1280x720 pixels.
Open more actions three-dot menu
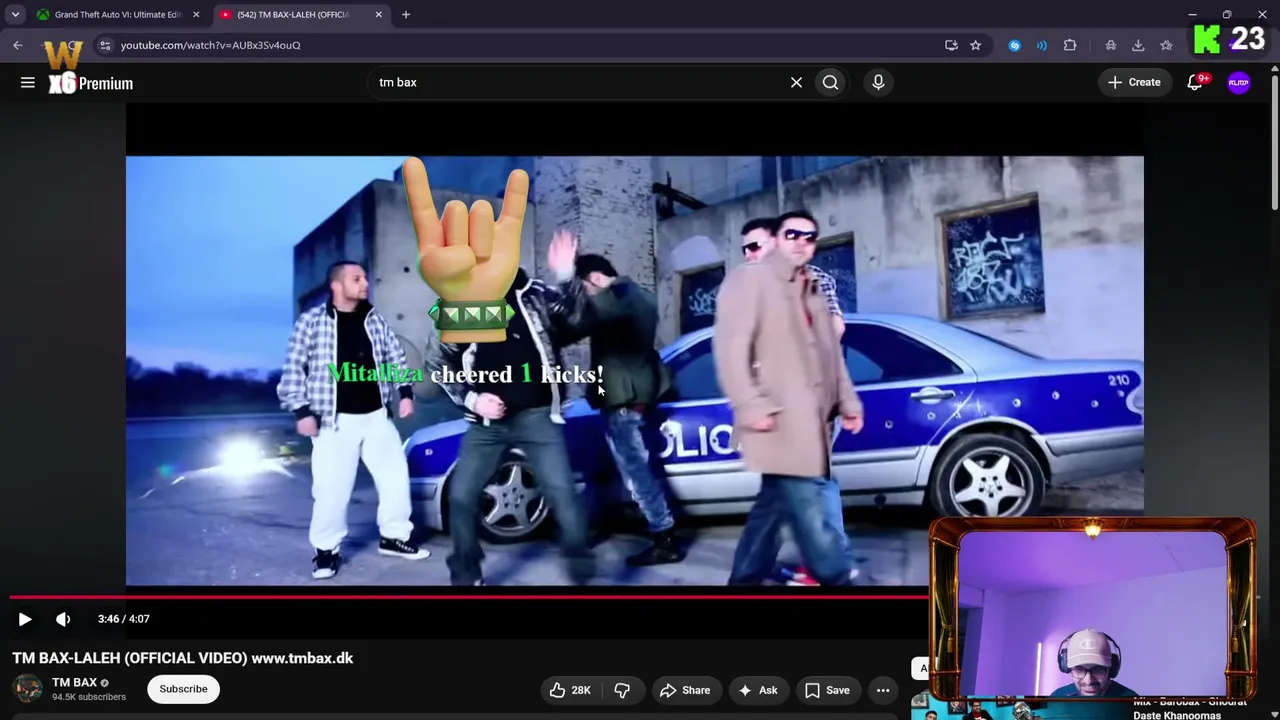click(x=883, y=690)
